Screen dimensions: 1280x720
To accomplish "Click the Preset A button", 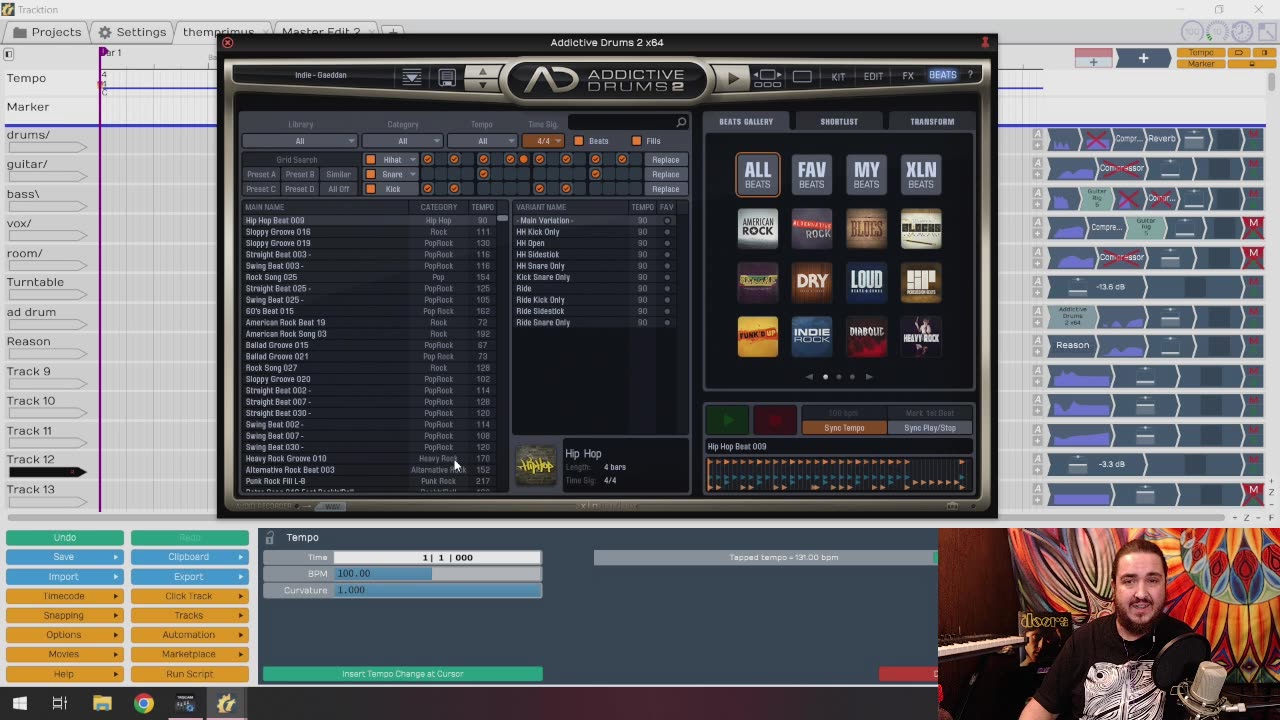I will point(261,174).
